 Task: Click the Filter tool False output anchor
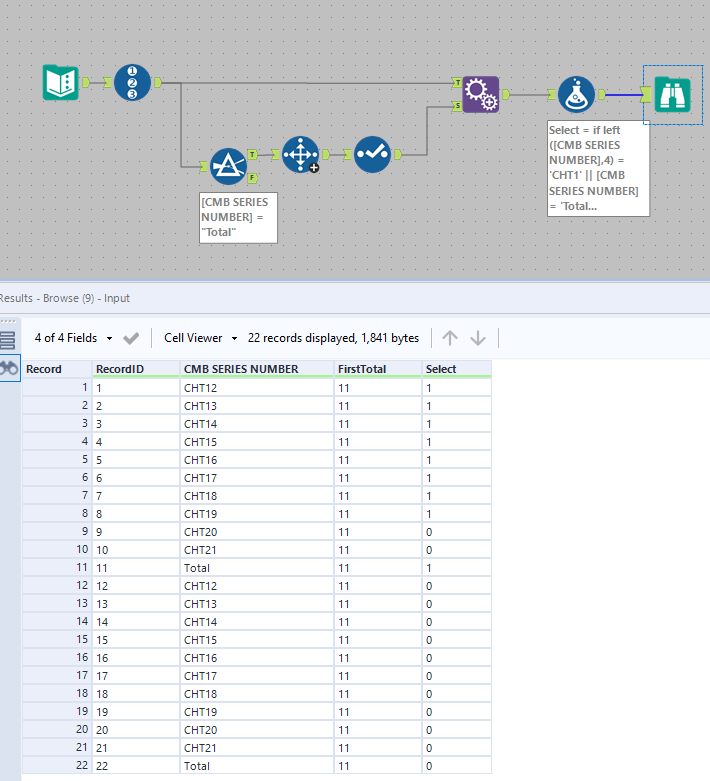click(253, 178)
